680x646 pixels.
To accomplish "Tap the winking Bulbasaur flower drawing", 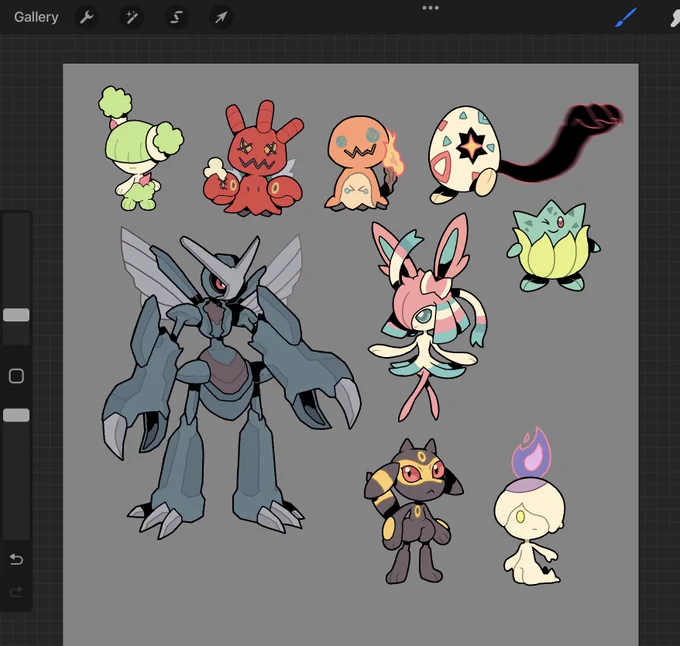I will (553, 245).
